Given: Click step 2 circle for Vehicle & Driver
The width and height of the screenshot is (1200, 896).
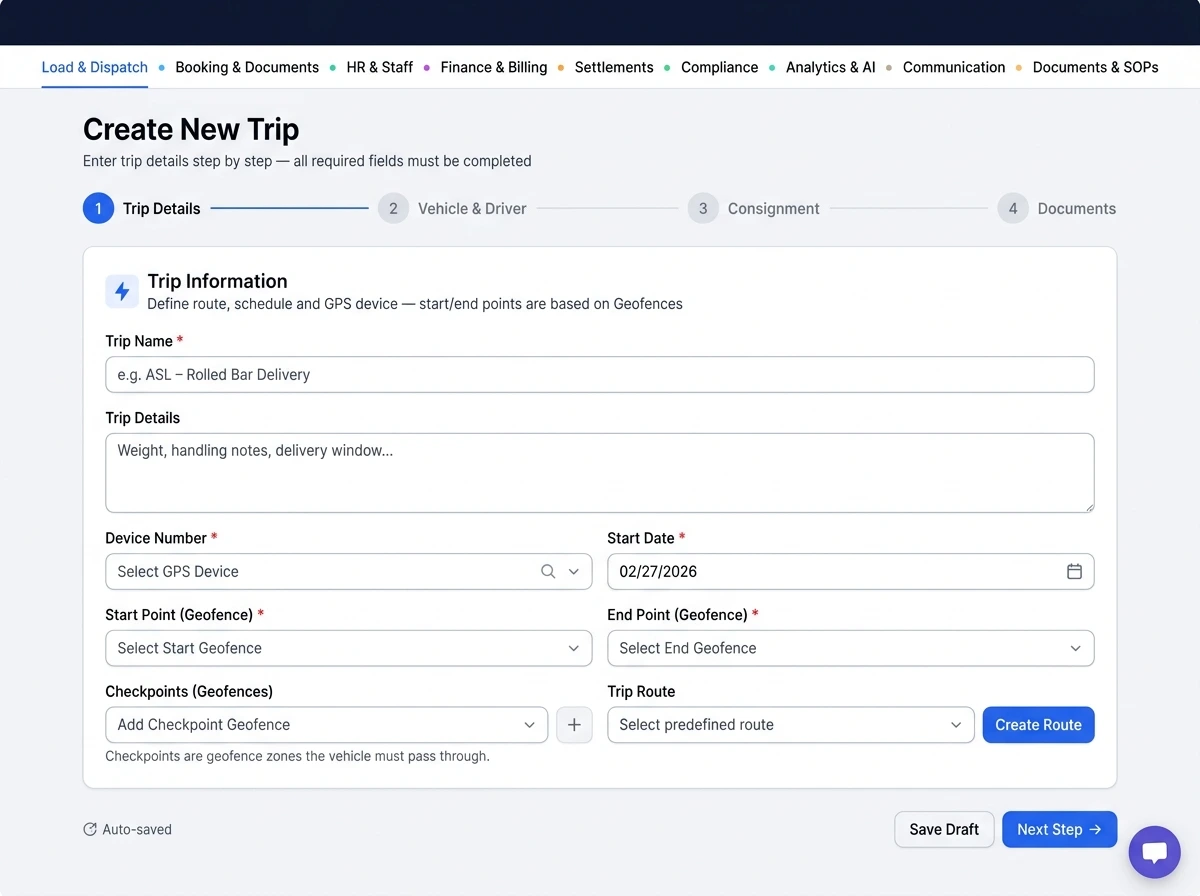Looking at the screenshot, I should pos(393,208).
